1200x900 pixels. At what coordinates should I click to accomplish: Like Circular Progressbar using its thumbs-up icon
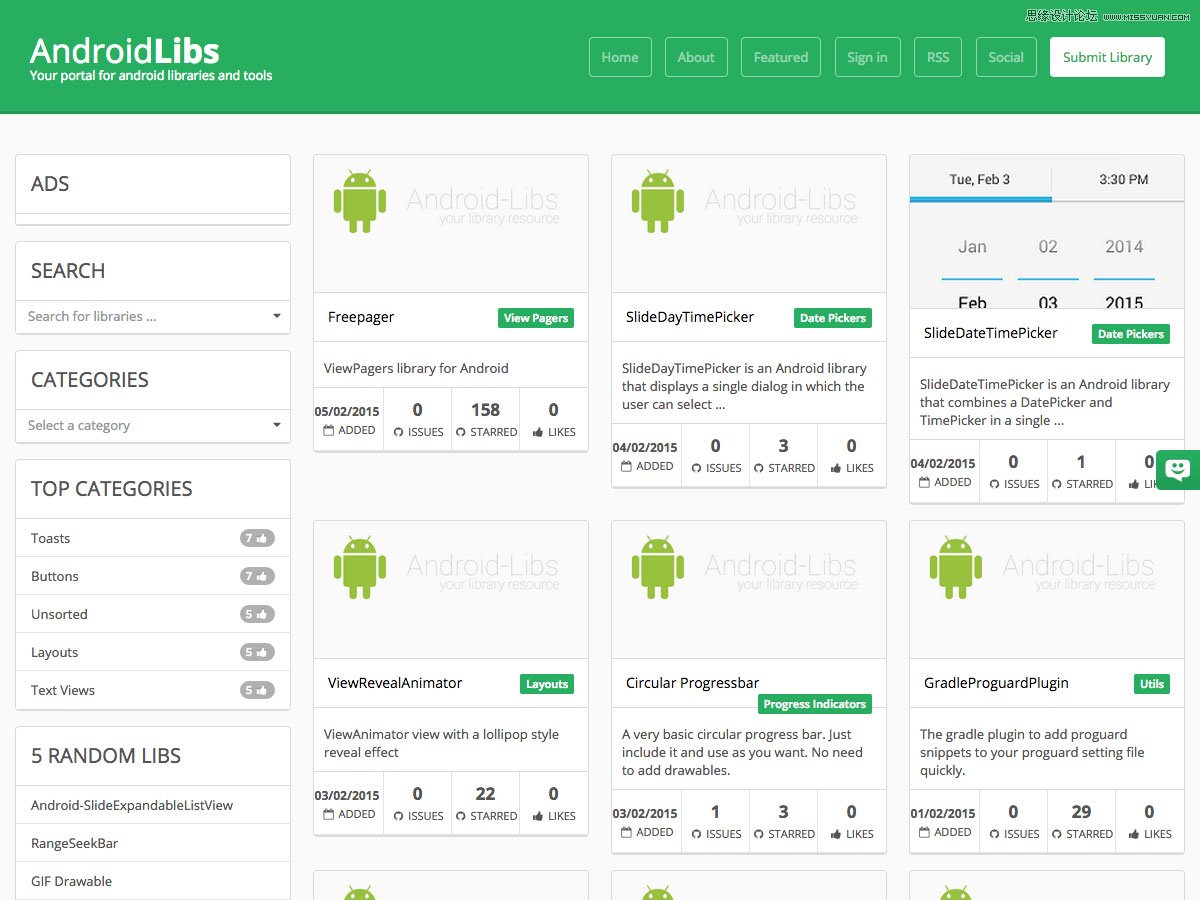point(836,835)
